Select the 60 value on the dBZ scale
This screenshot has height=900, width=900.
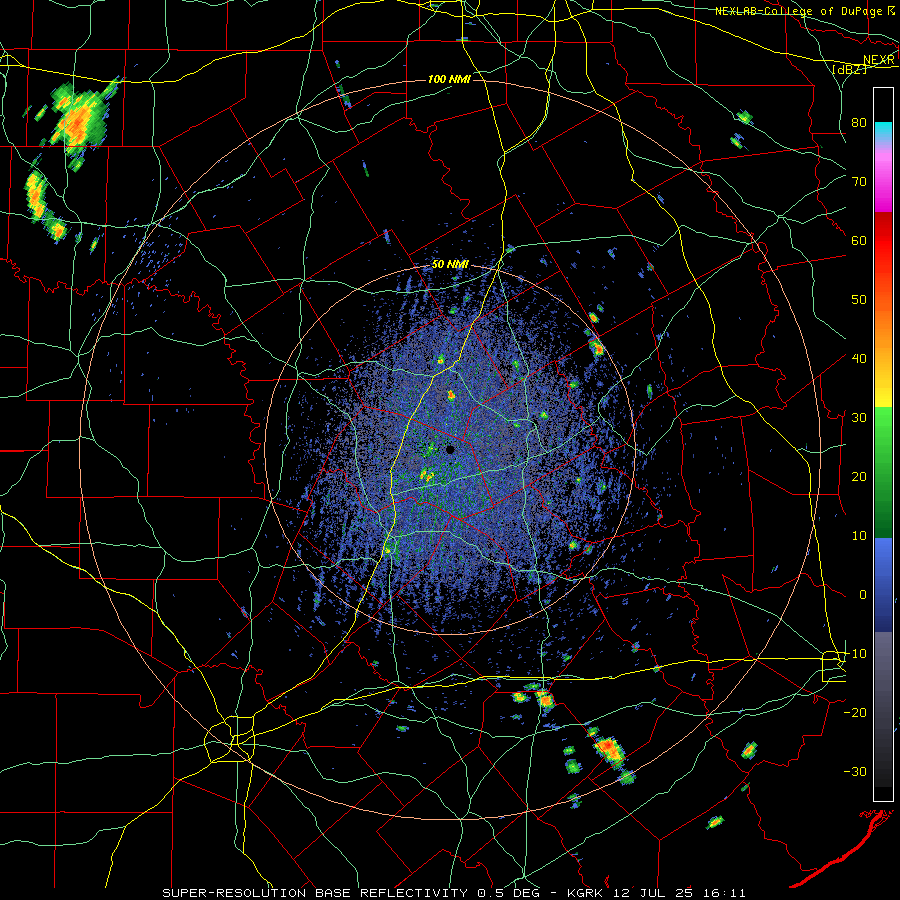[859, 240]
